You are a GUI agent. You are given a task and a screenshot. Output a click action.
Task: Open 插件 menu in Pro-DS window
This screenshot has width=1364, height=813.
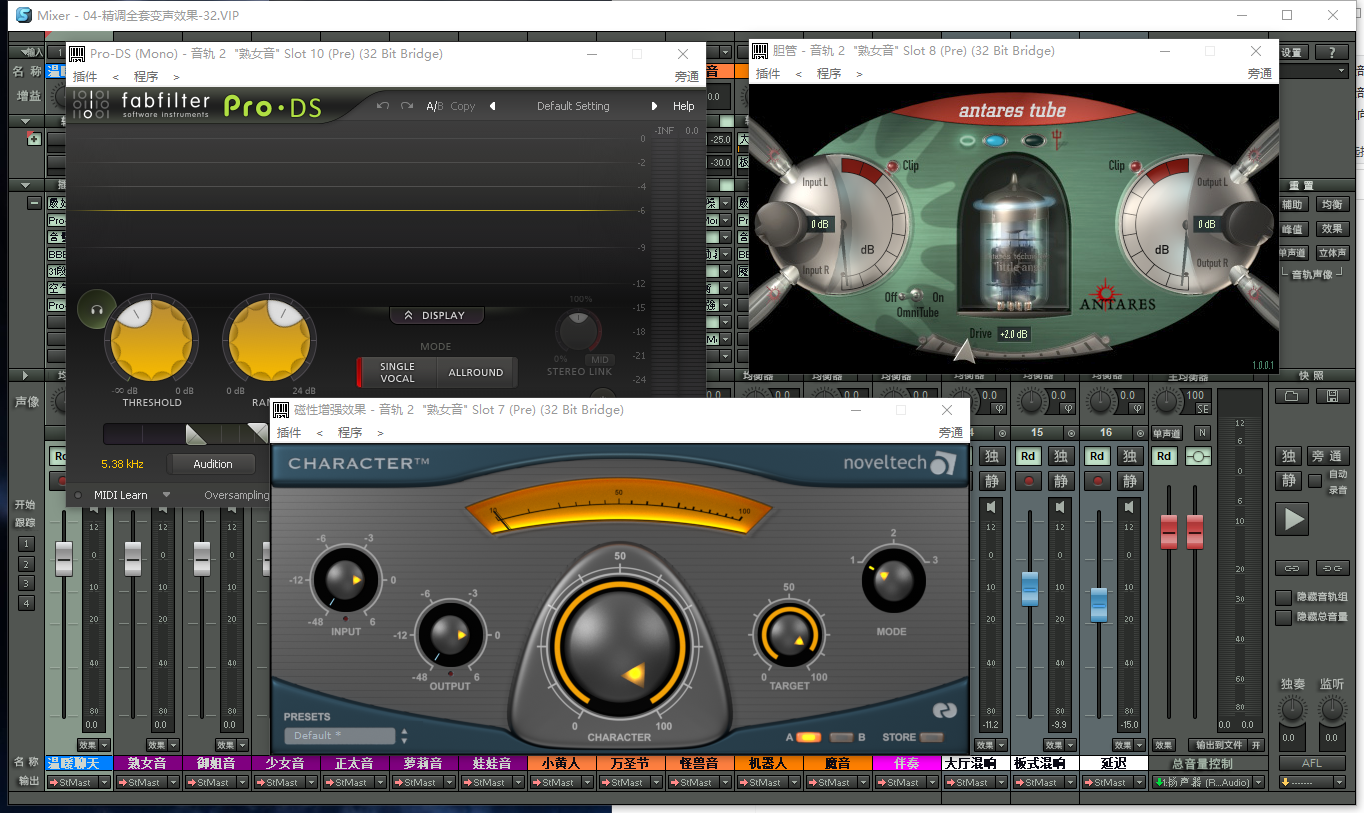85,76
